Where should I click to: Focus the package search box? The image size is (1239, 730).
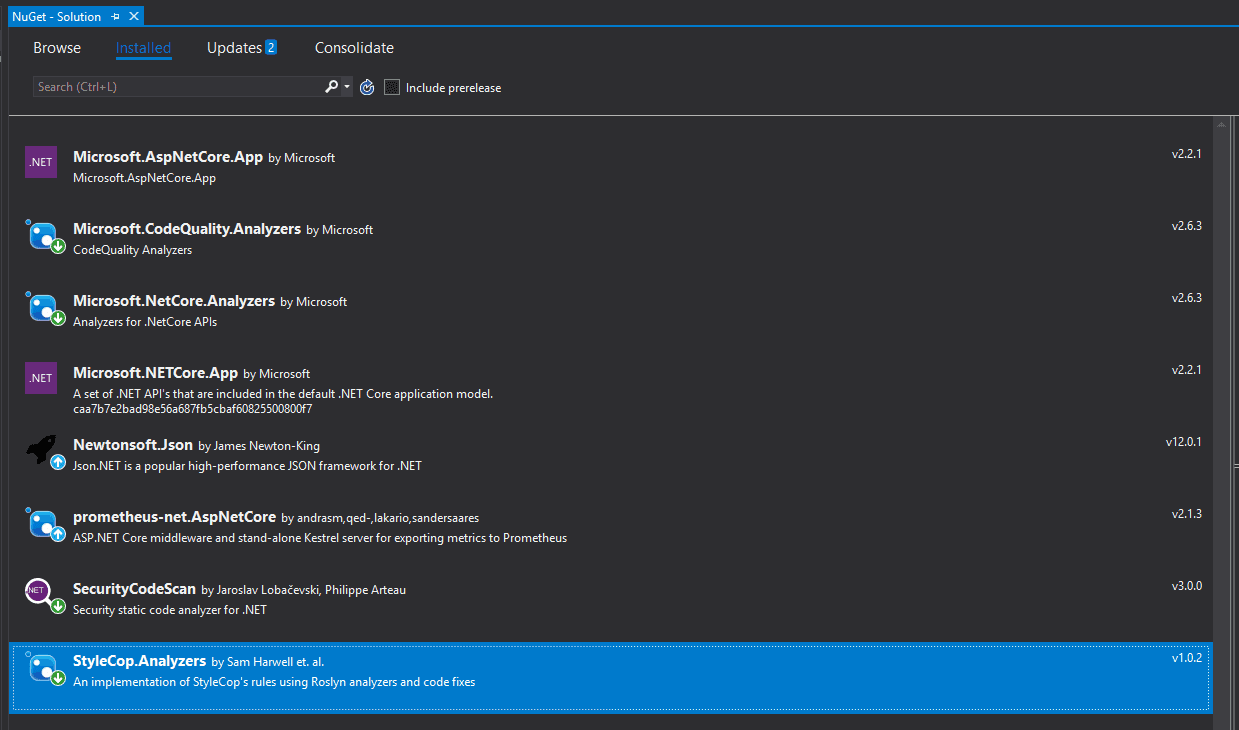[x=177, y=87]
